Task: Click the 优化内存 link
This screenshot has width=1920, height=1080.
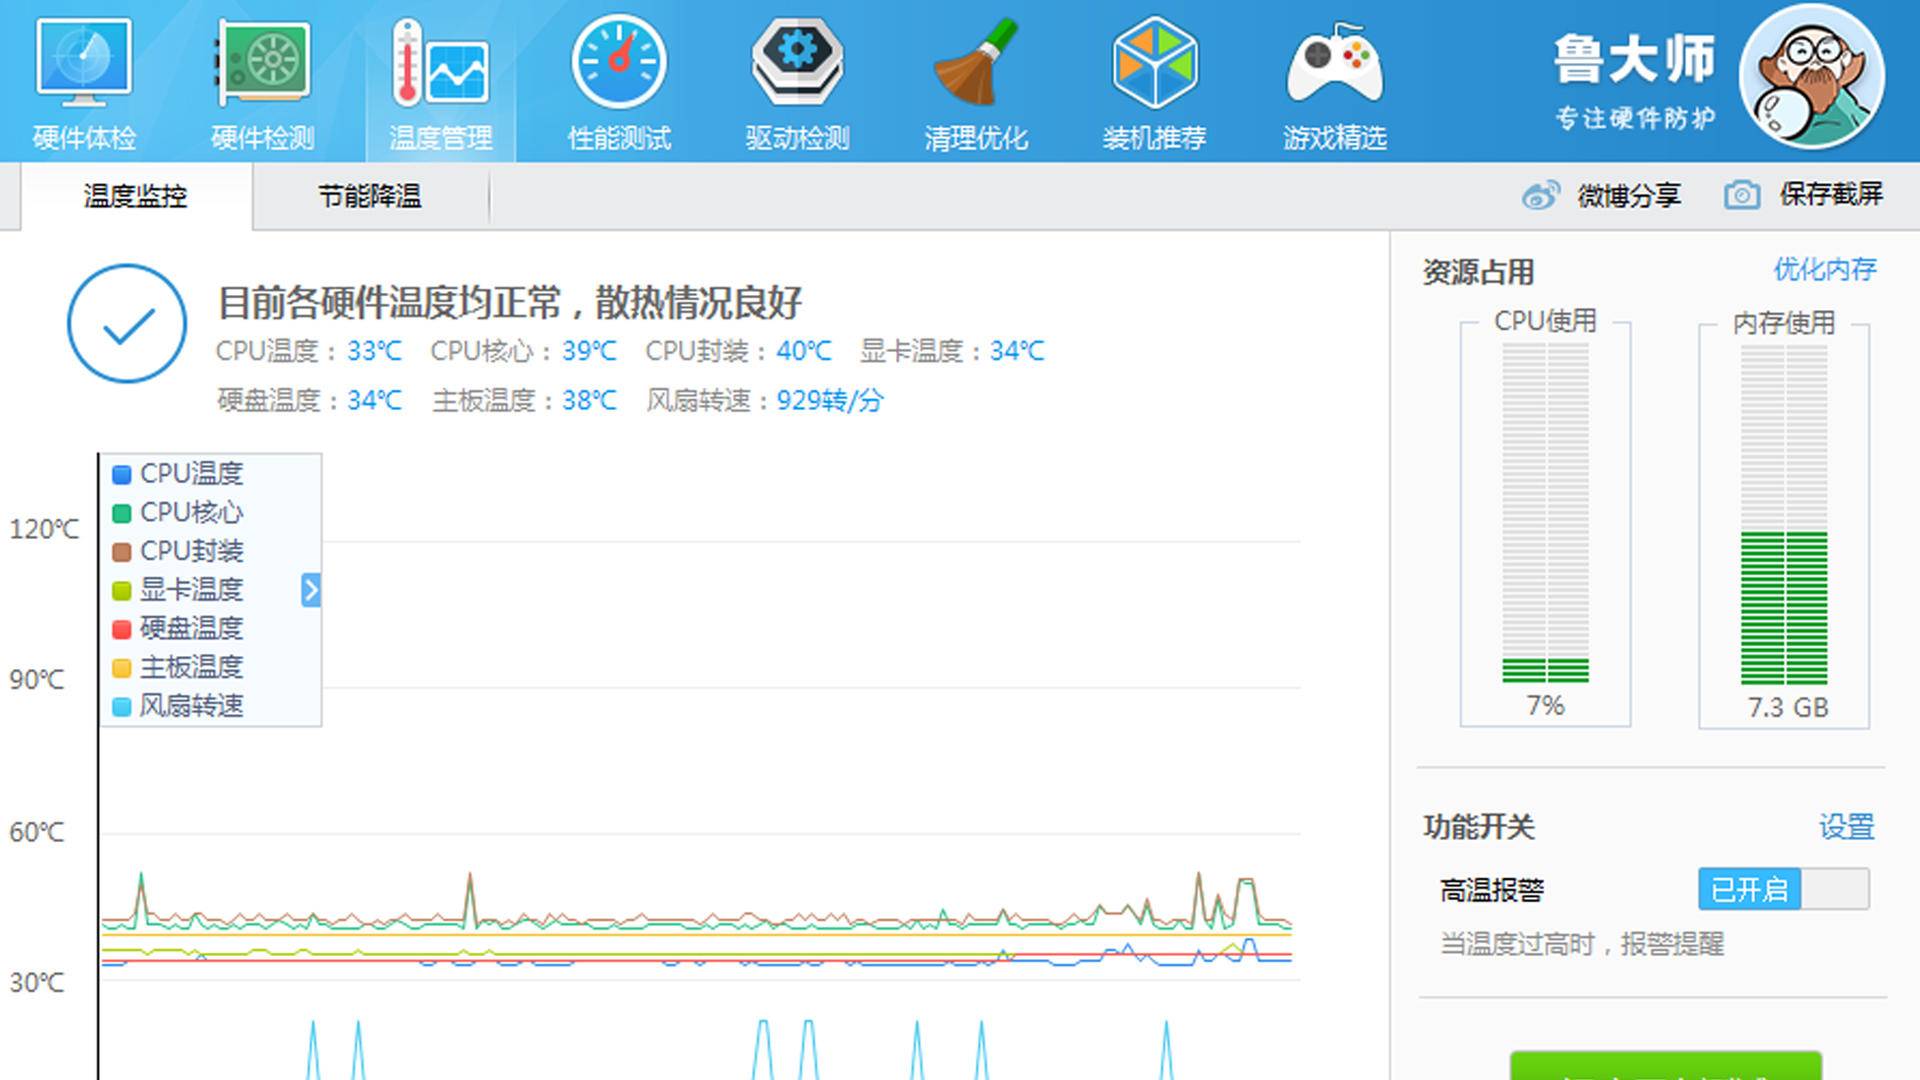Action: (x=1824, y=269)
